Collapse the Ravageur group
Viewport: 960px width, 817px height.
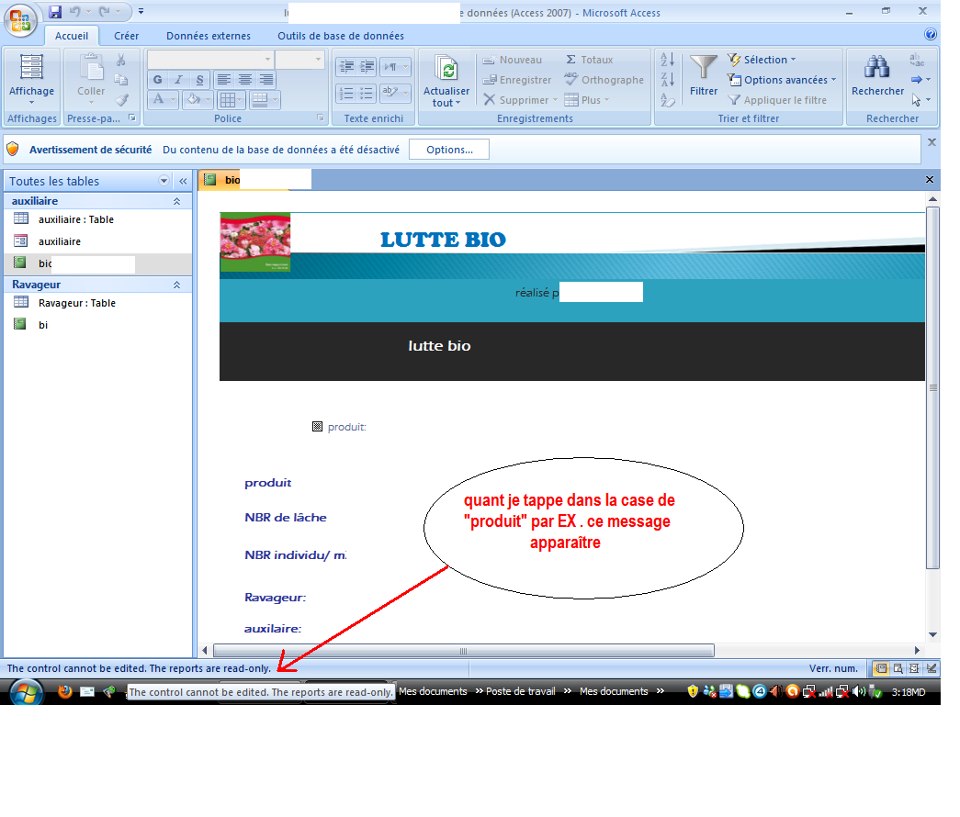click(176, 284)
